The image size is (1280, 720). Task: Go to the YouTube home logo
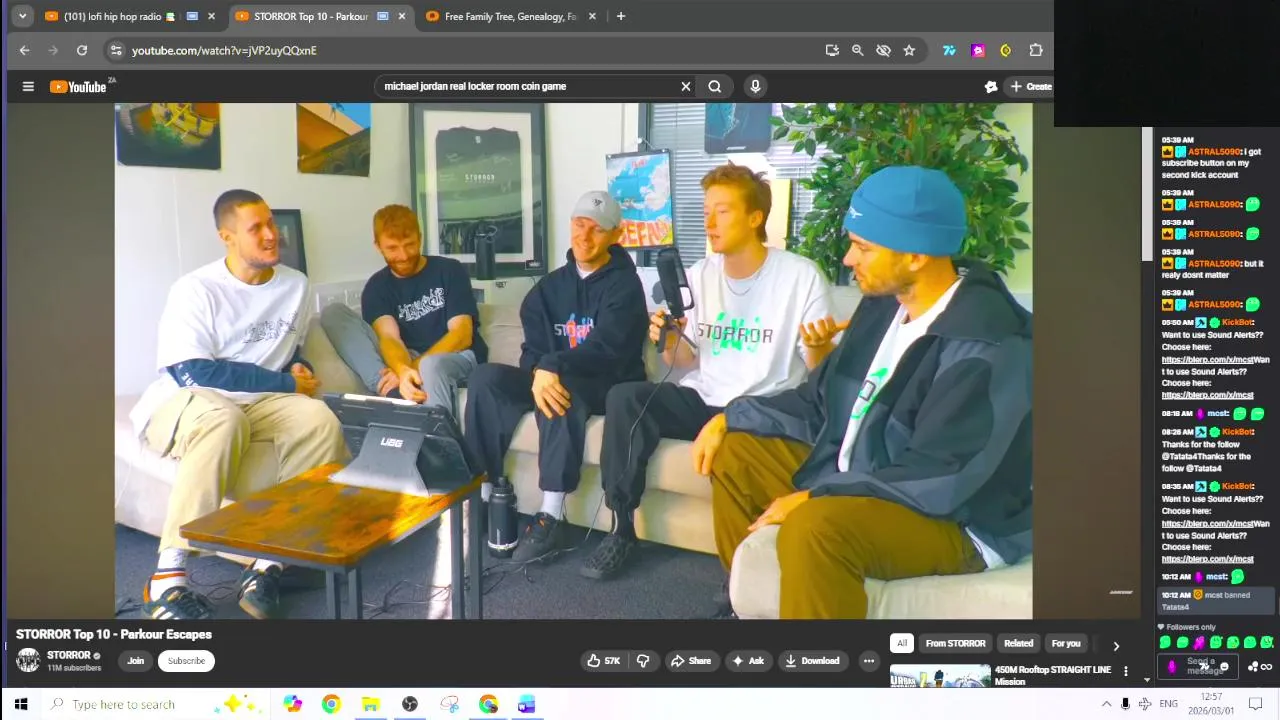79,87
